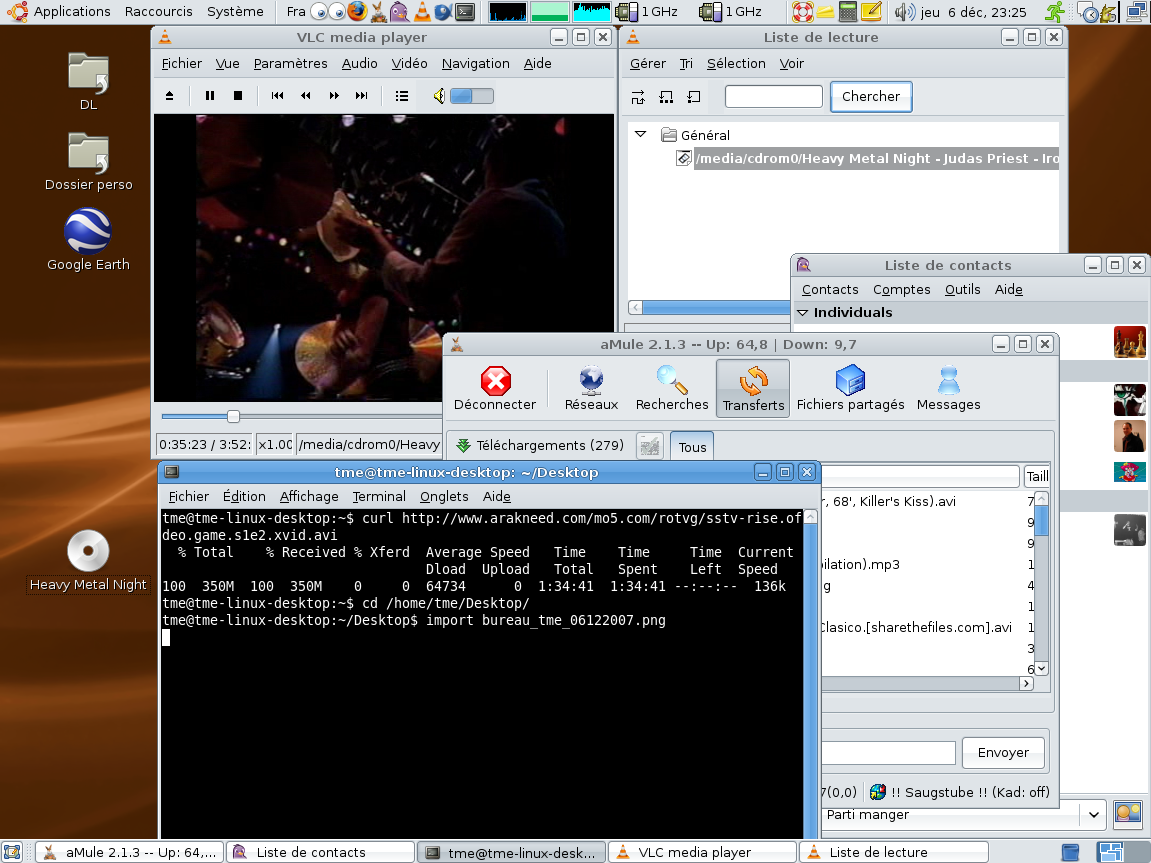This screenshot has height=863, width=1151.
Task: Open the Comptes menu in contact list
Action: [x=901, y=289]
